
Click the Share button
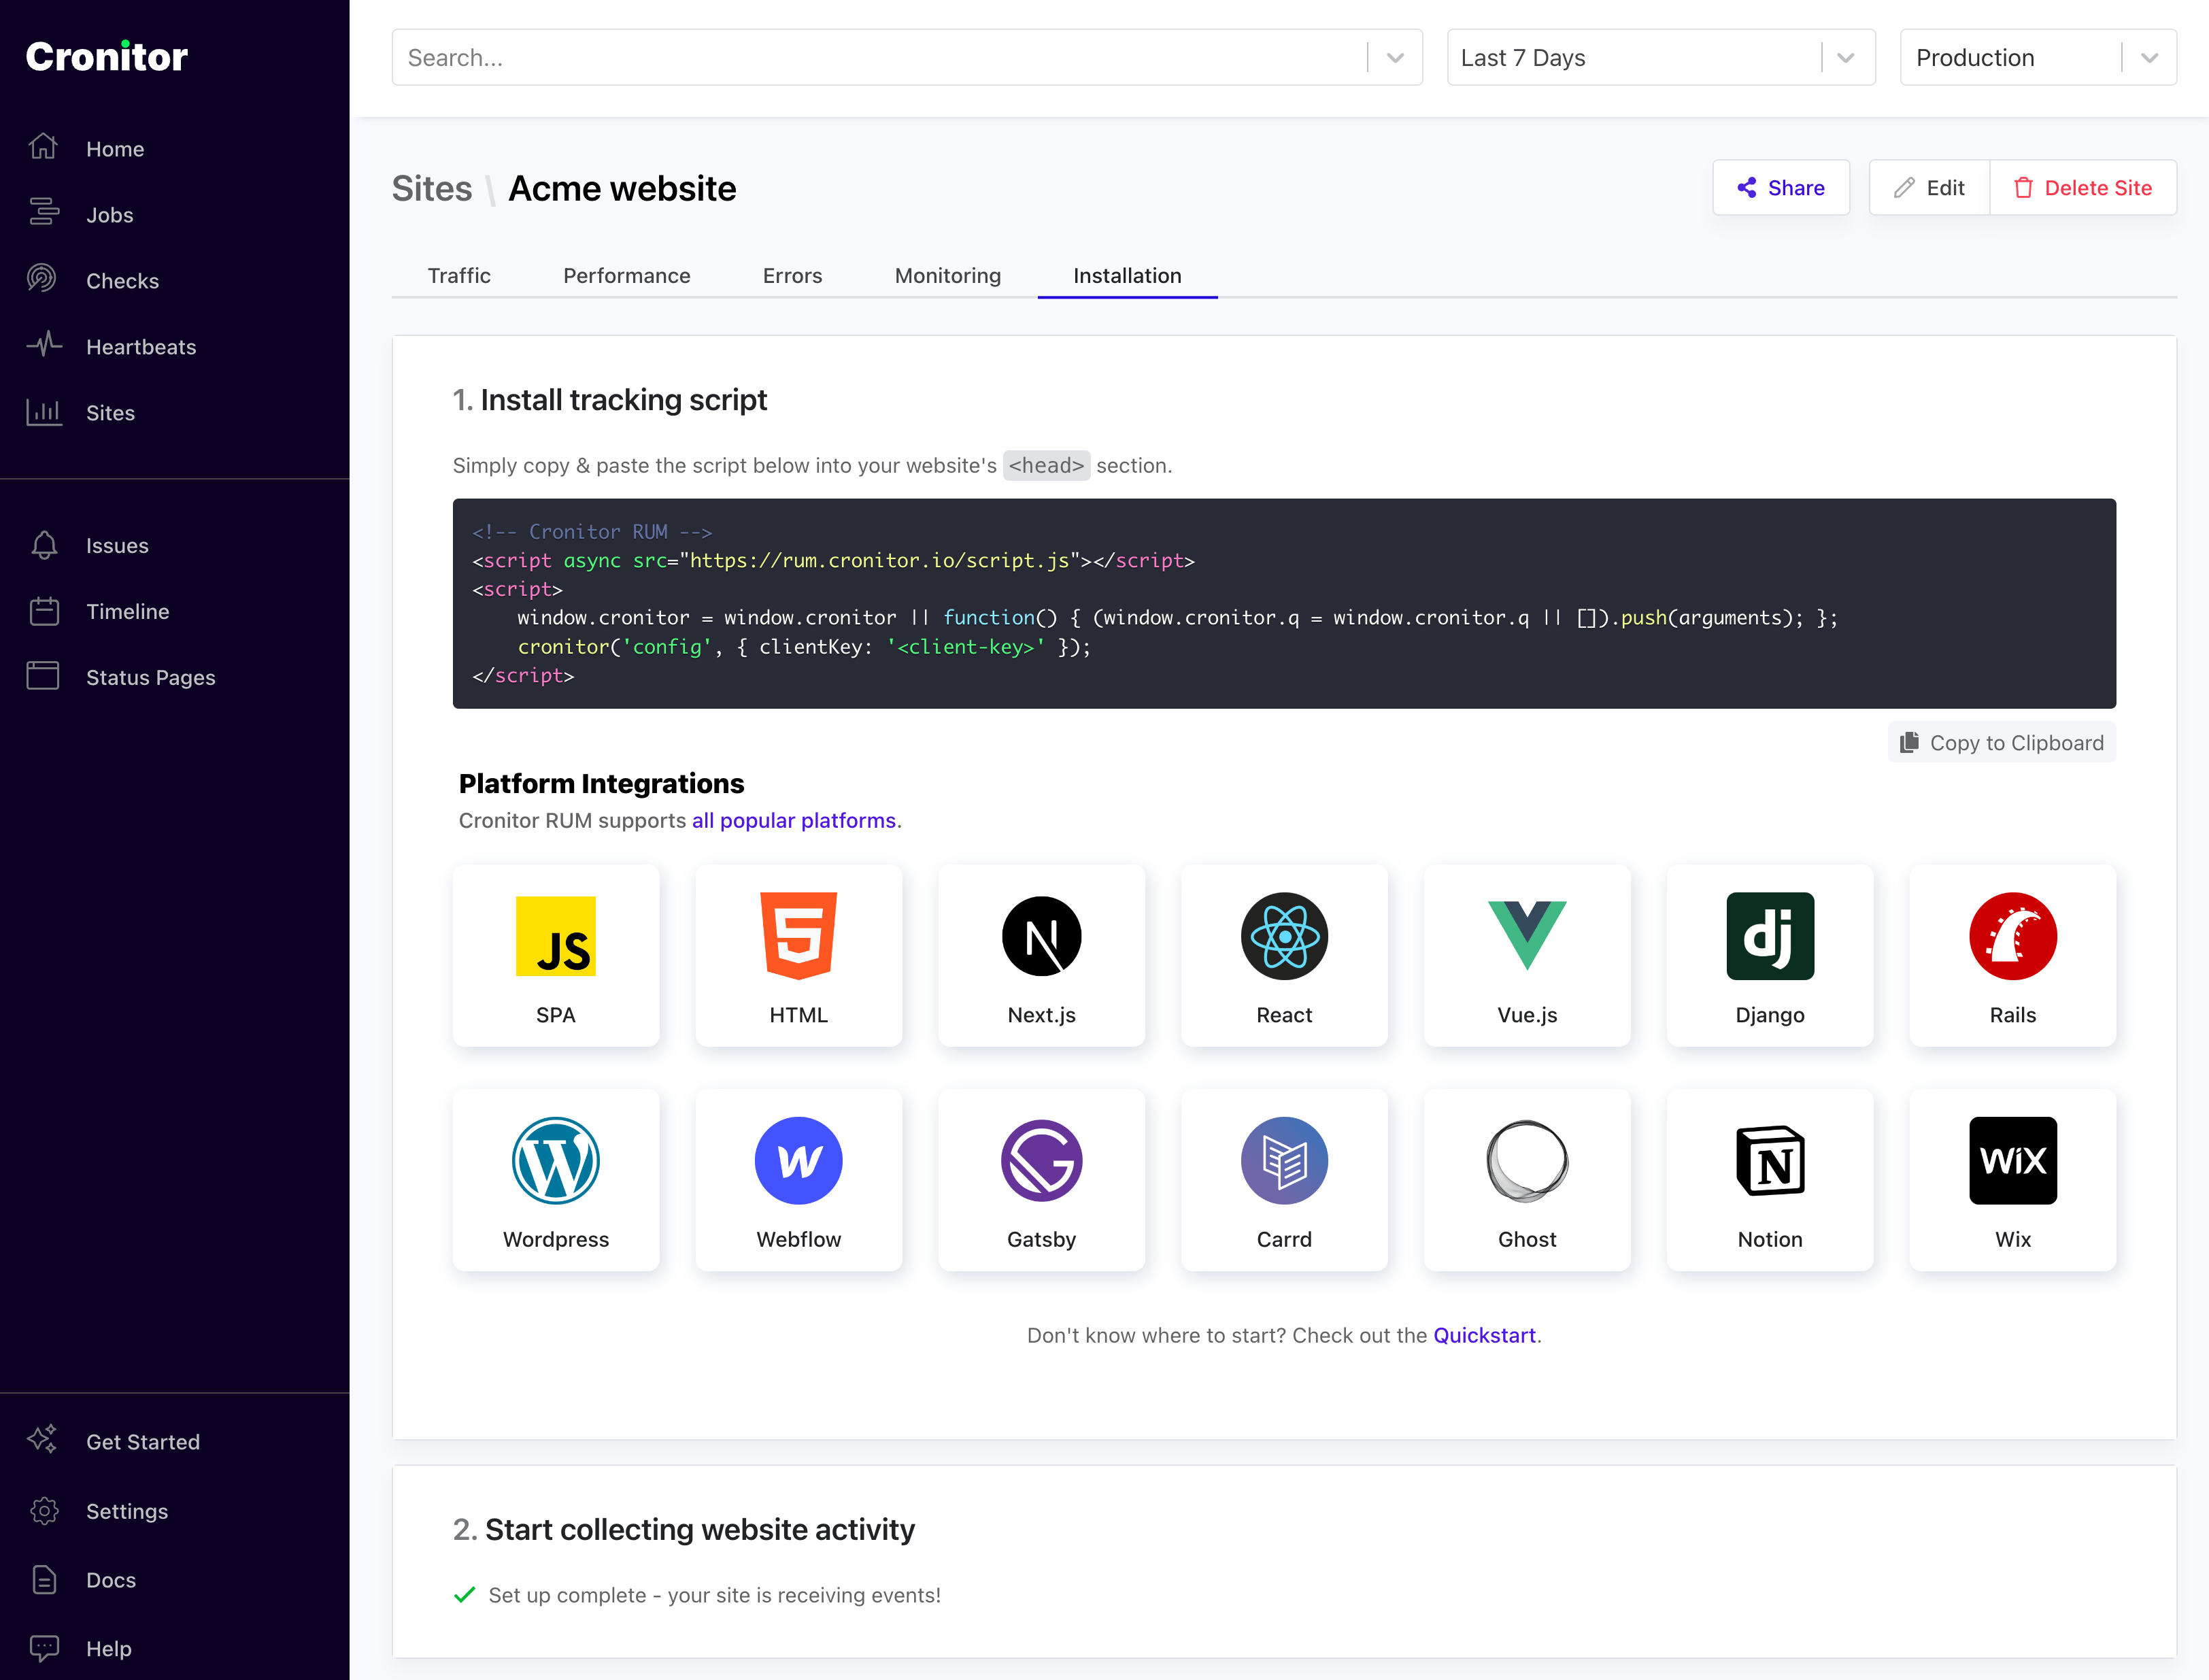point(1781,188)
